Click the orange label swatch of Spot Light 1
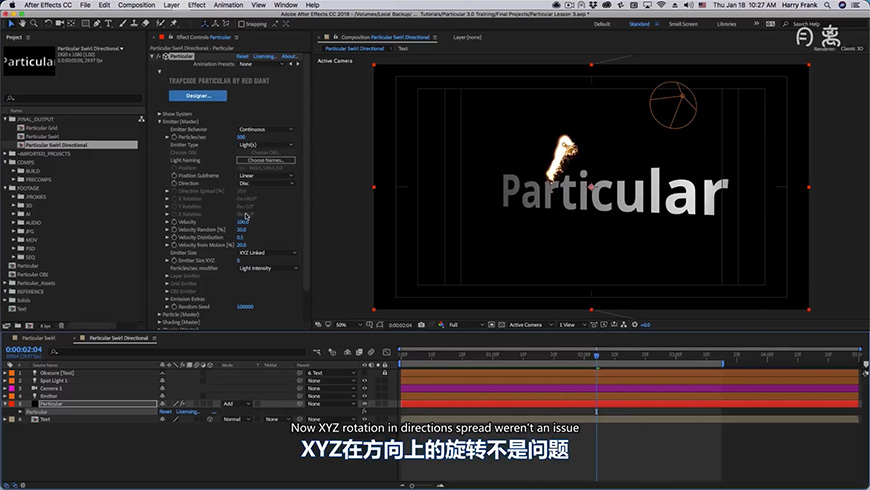The height and width of the screenshot is (490, 870). coord(12,381)
